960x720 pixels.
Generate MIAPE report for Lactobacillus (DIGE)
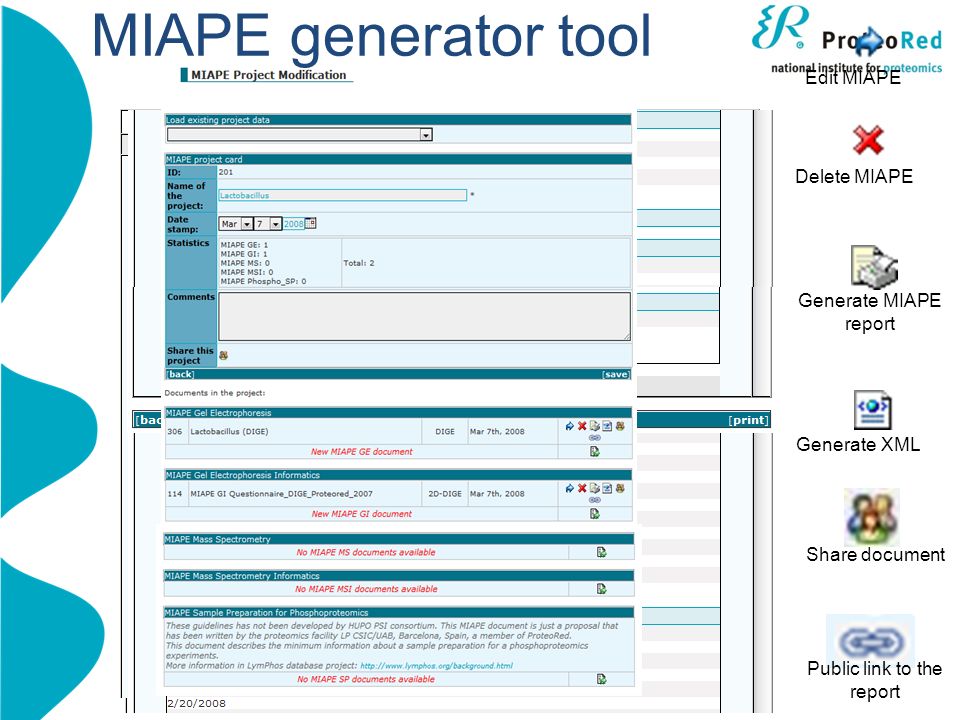[x=594, y=426]
